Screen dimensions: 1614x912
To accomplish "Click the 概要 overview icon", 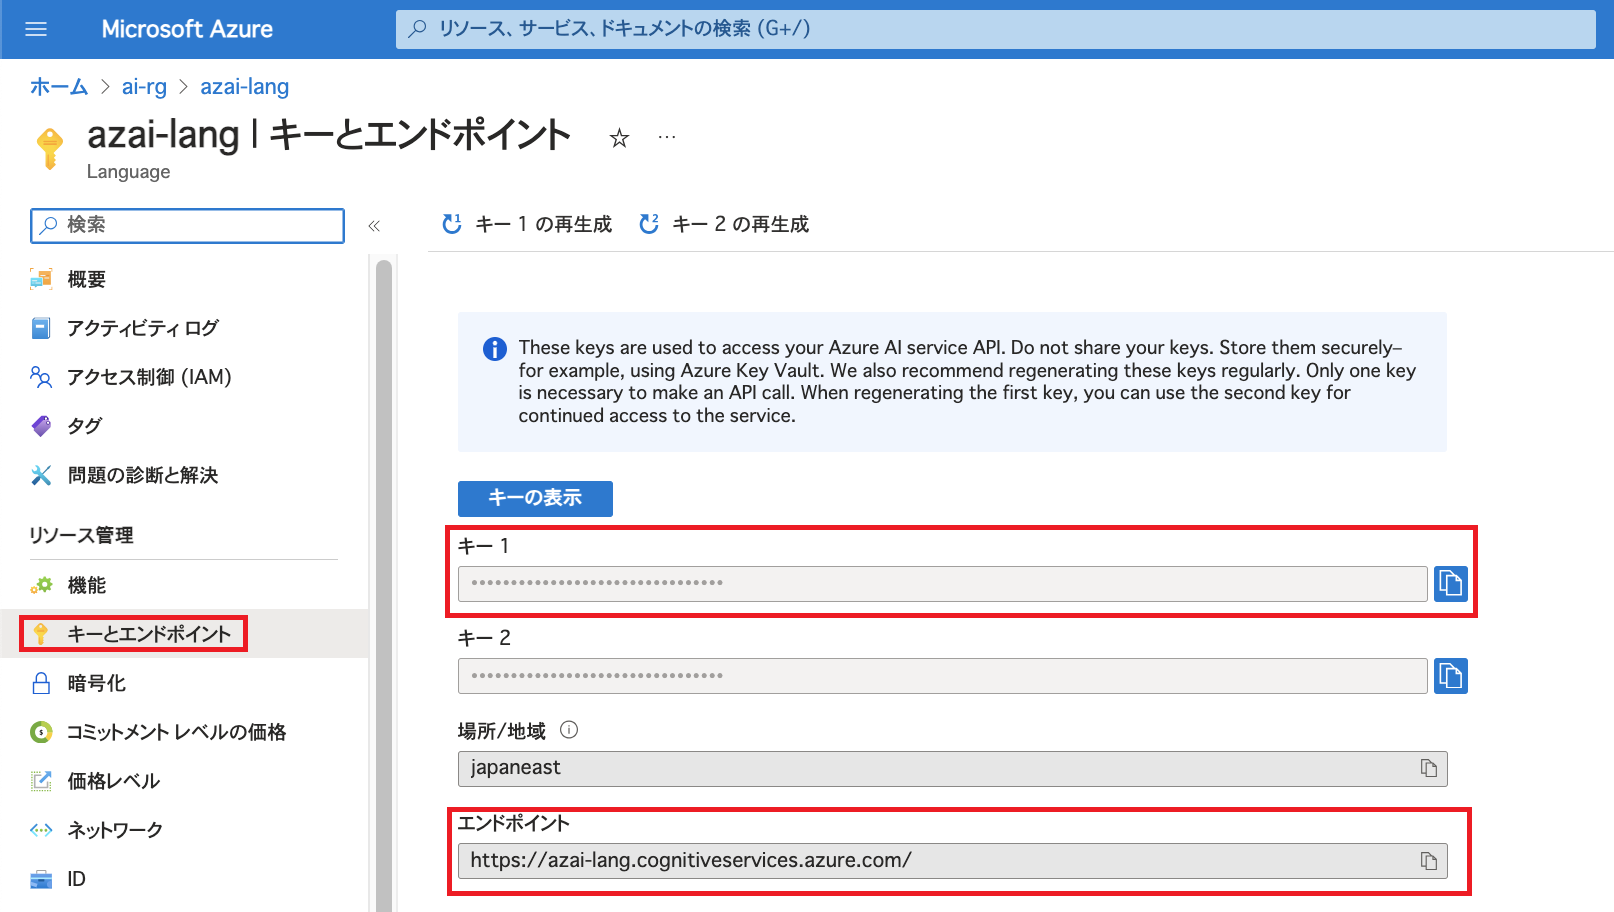I will coord(41,279).
